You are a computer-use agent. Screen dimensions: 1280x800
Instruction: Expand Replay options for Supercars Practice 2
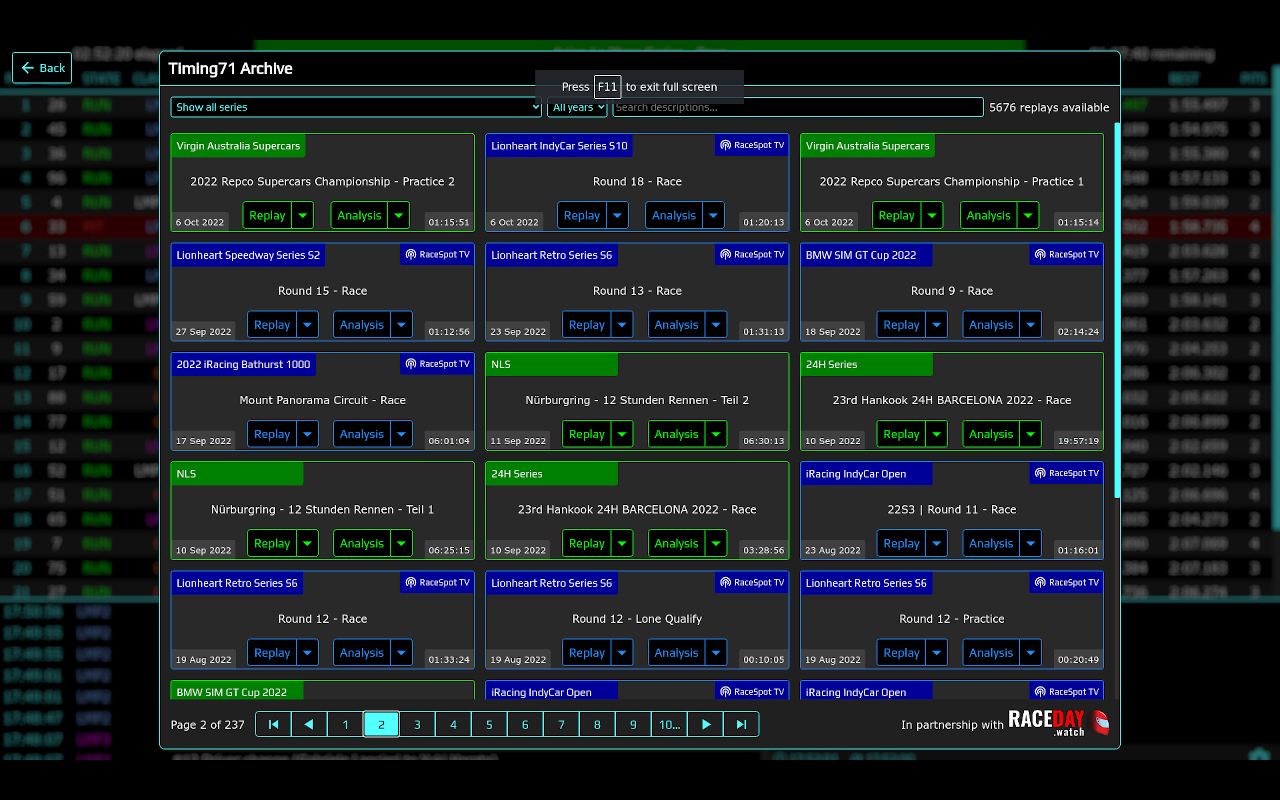pyautogui.click(x=303, y=215)
